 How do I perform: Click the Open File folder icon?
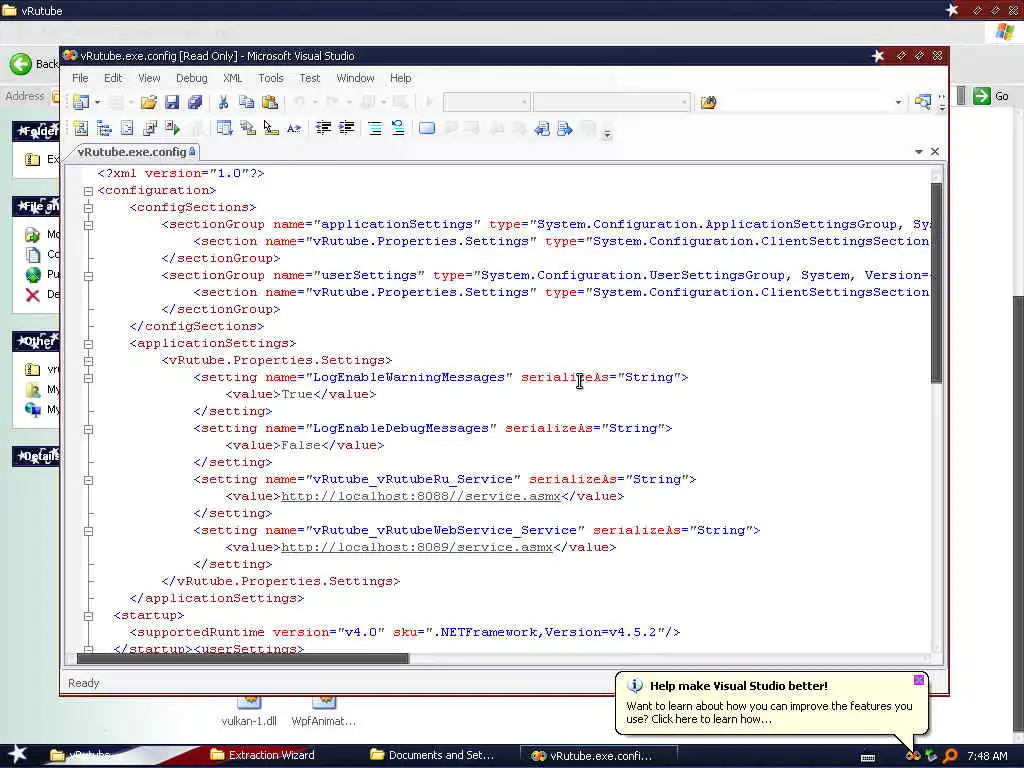pyautogui.click(x=148, y=102)
